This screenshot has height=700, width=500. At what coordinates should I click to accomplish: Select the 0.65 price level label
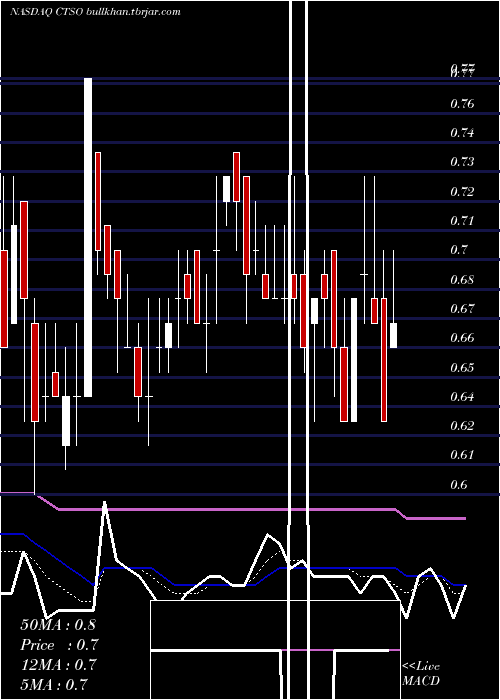click(x=462, y=368)
